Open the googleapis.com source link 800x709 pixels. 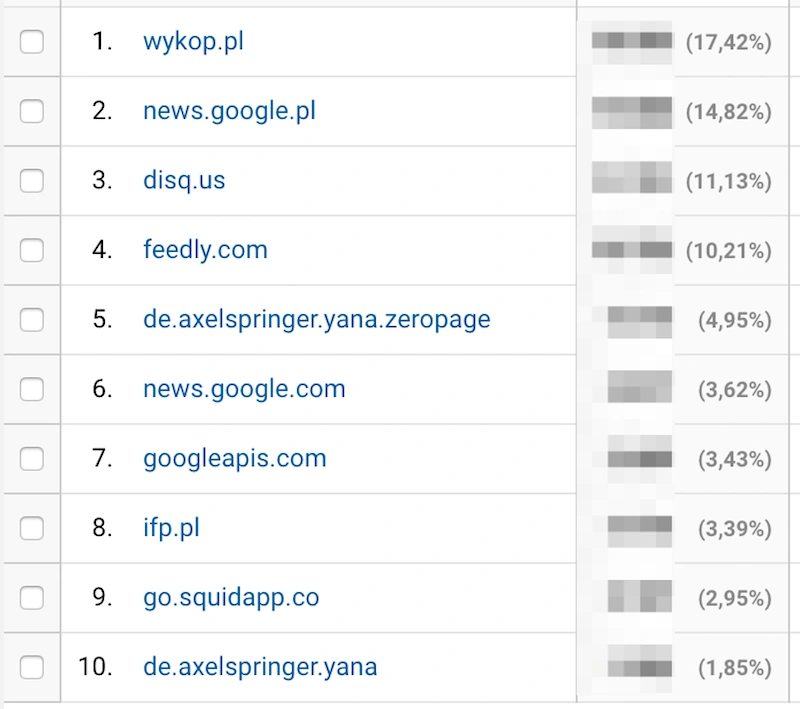click(x=235, y=459)
